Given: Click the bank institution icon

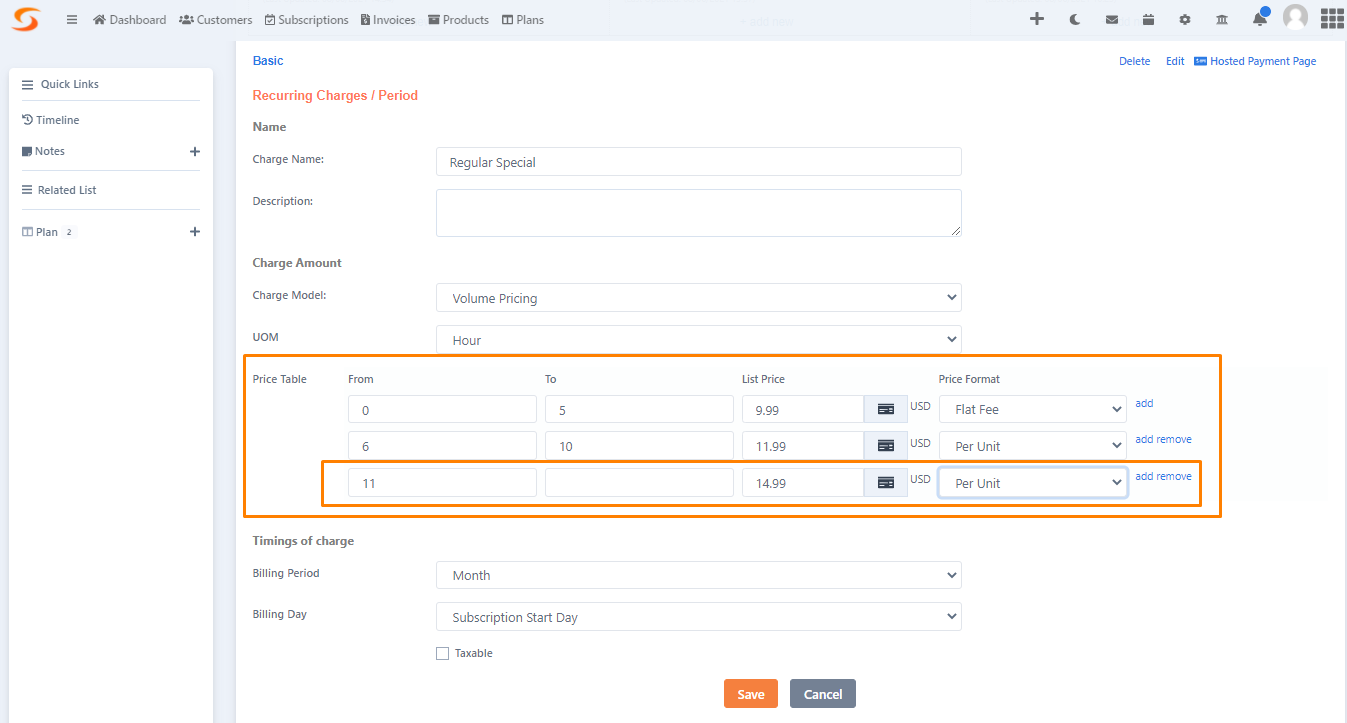Looking at the screenshot, I should [x=1221, y=18].
